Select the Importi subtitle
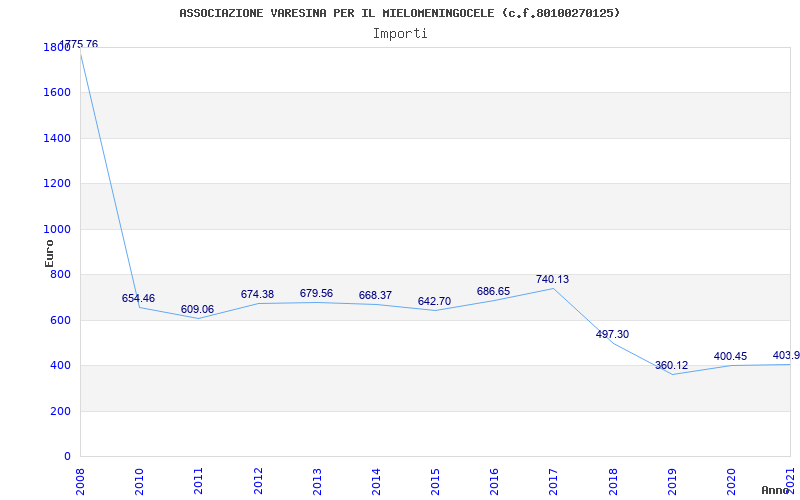 [x=400, y=34]
